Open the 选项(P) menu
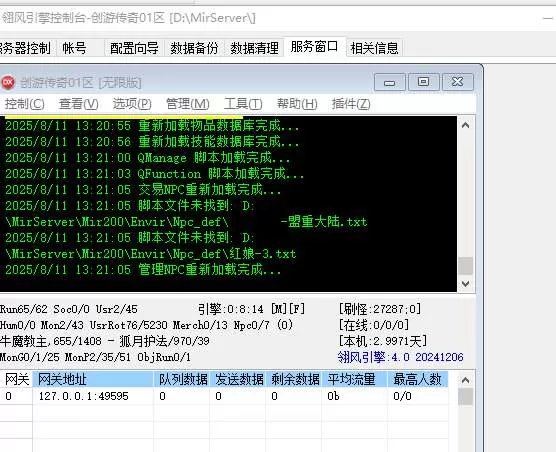556x452 pixels. 132,104
